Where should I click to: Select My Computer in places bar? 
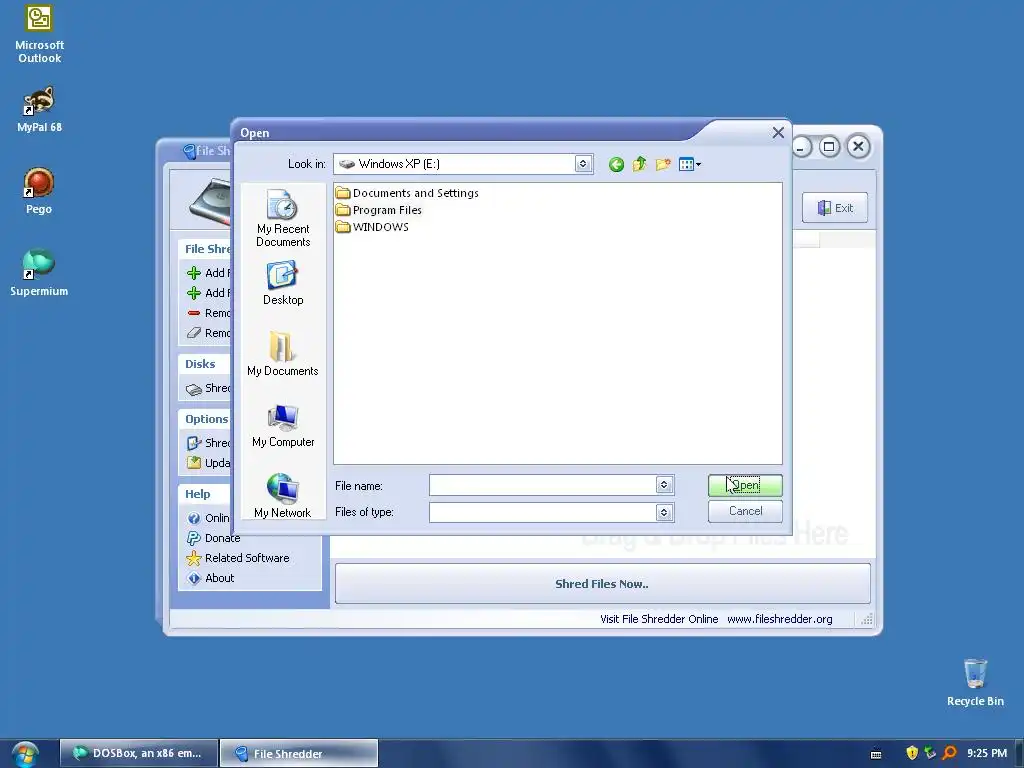click(x=283, y=426)
